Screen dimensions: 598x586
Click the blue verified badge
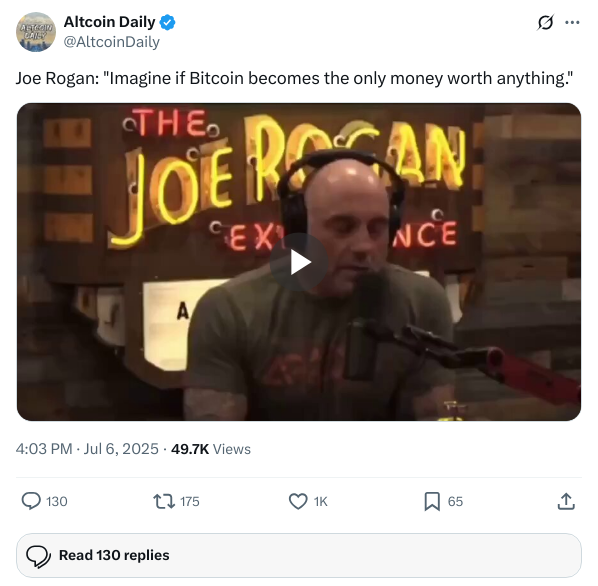click(167, 22)
